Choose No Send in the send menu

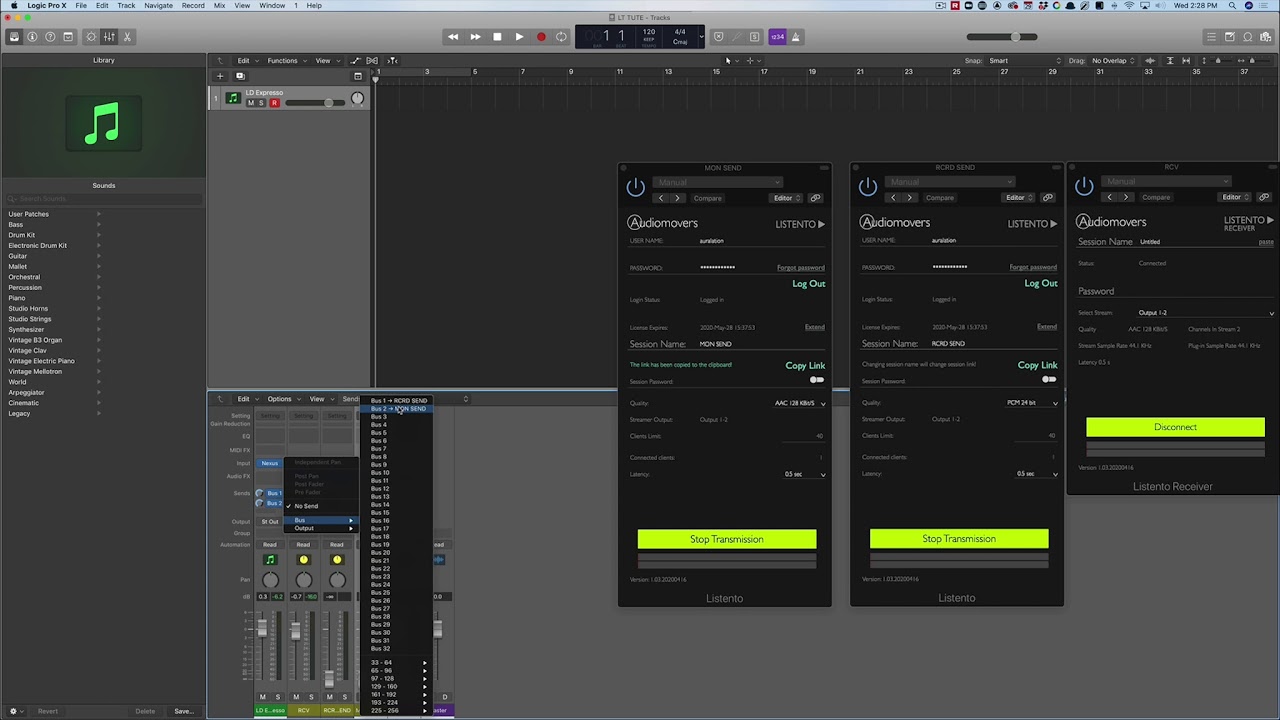320,506
